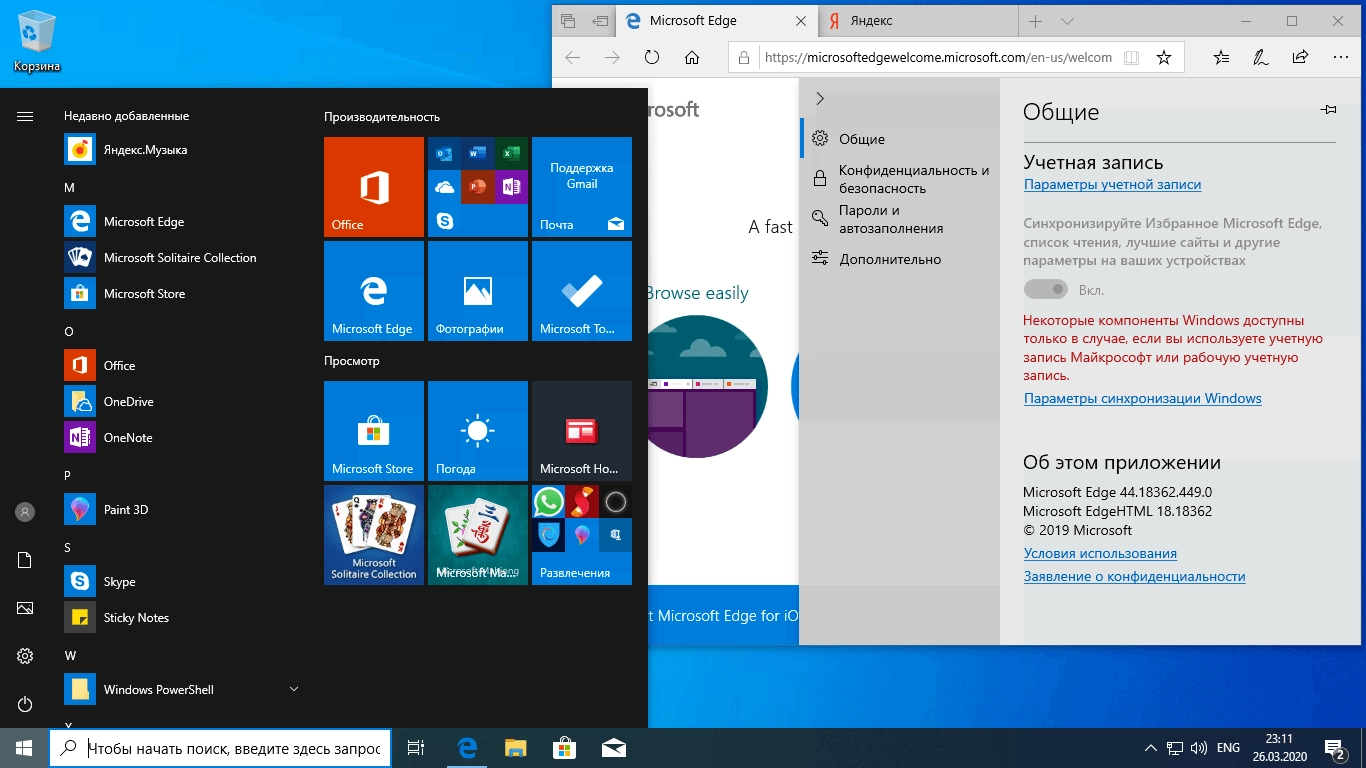
Task: Launch Microsoft Mahjong tile
Action: coord(478,535)
